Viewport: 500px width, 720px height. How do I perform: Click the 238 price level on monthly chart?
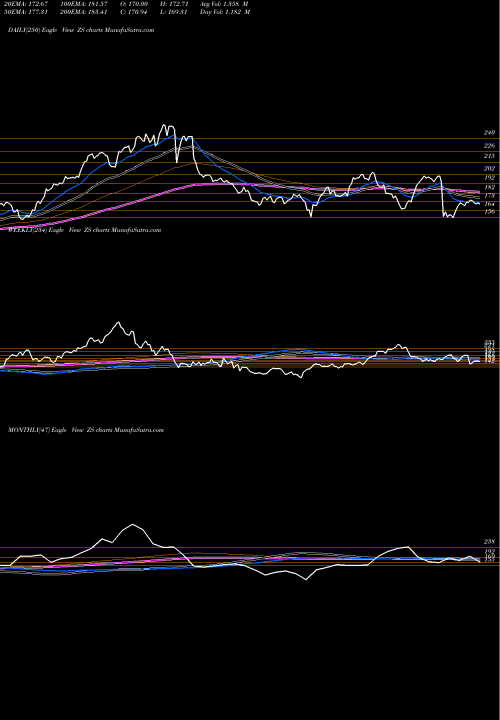pos(489,542)
